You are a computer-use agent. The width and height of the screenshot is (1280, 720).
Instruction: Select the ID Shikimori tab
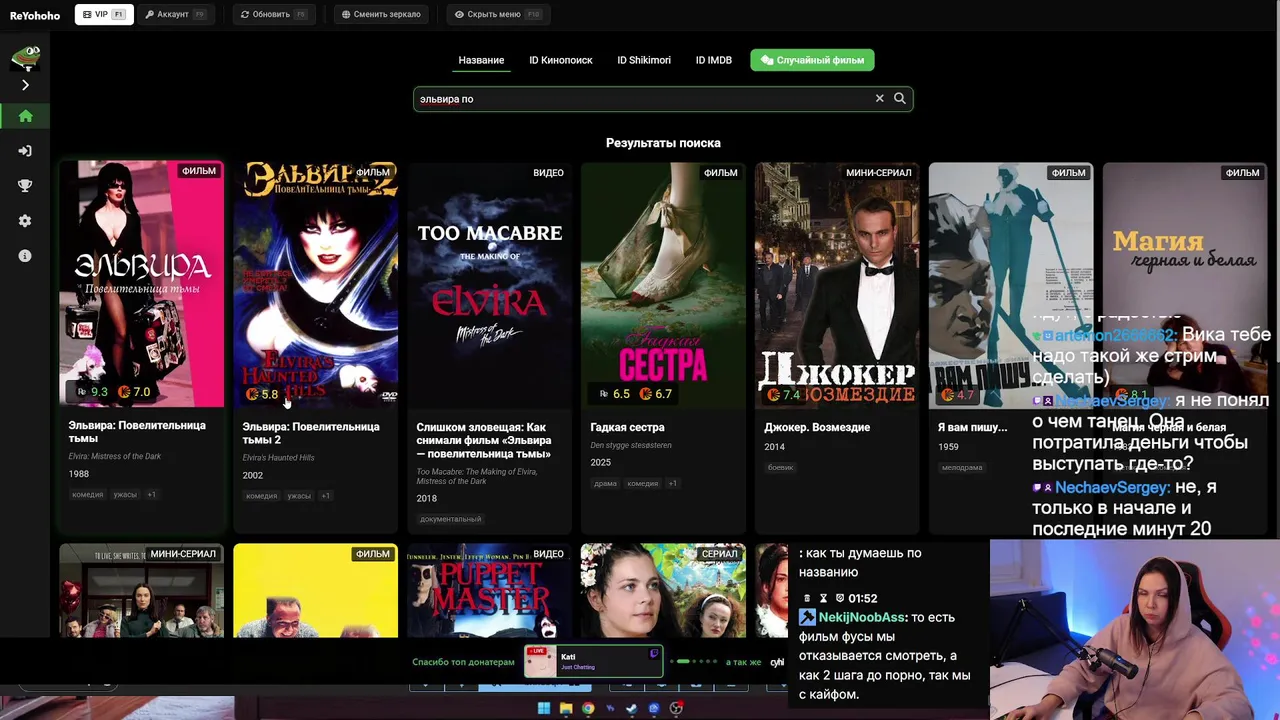coord(644,60)
